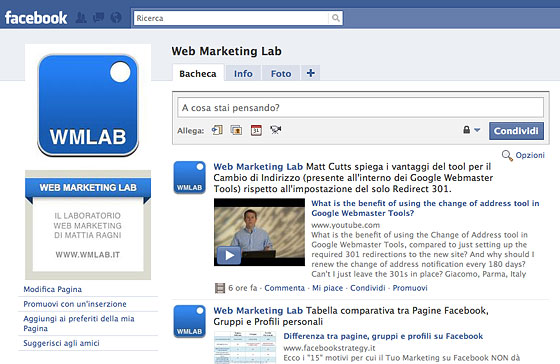Click the www.youtube.com source text
560x364 pixels.
coord(345,225)
